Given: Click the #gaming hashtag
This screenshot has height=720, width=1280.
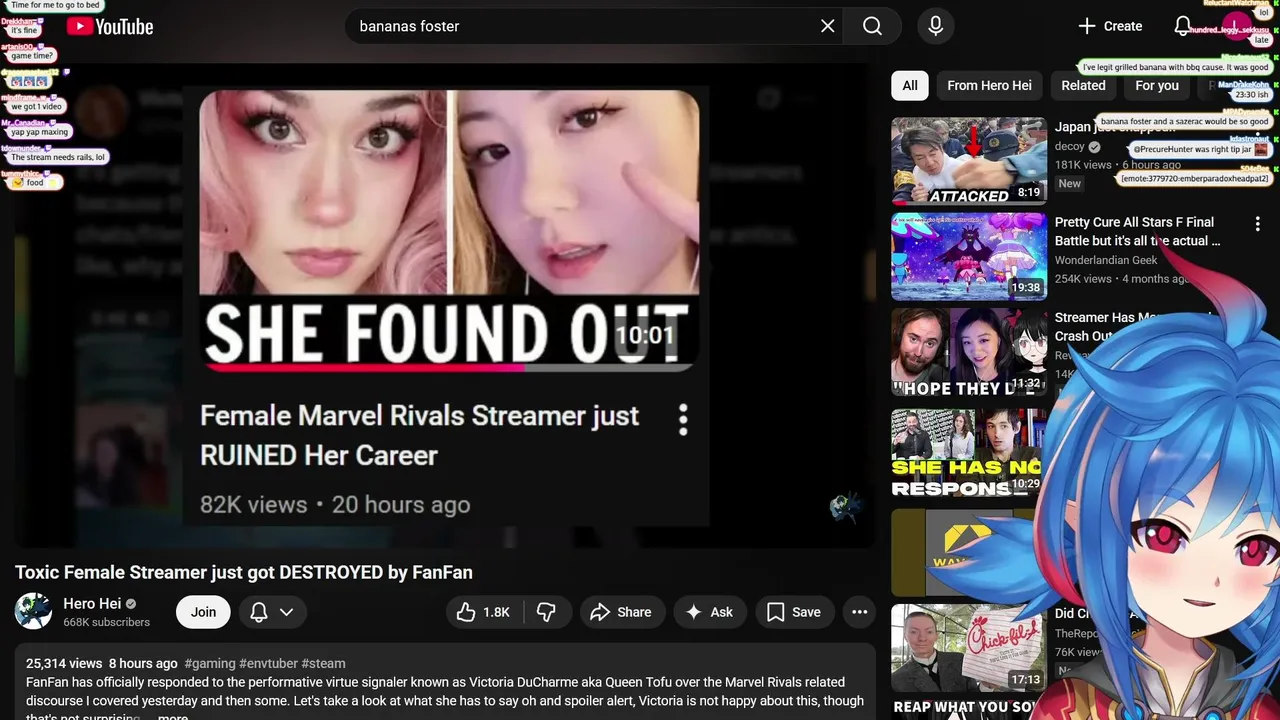Looking at the screenshot, I should click(209, 663).
